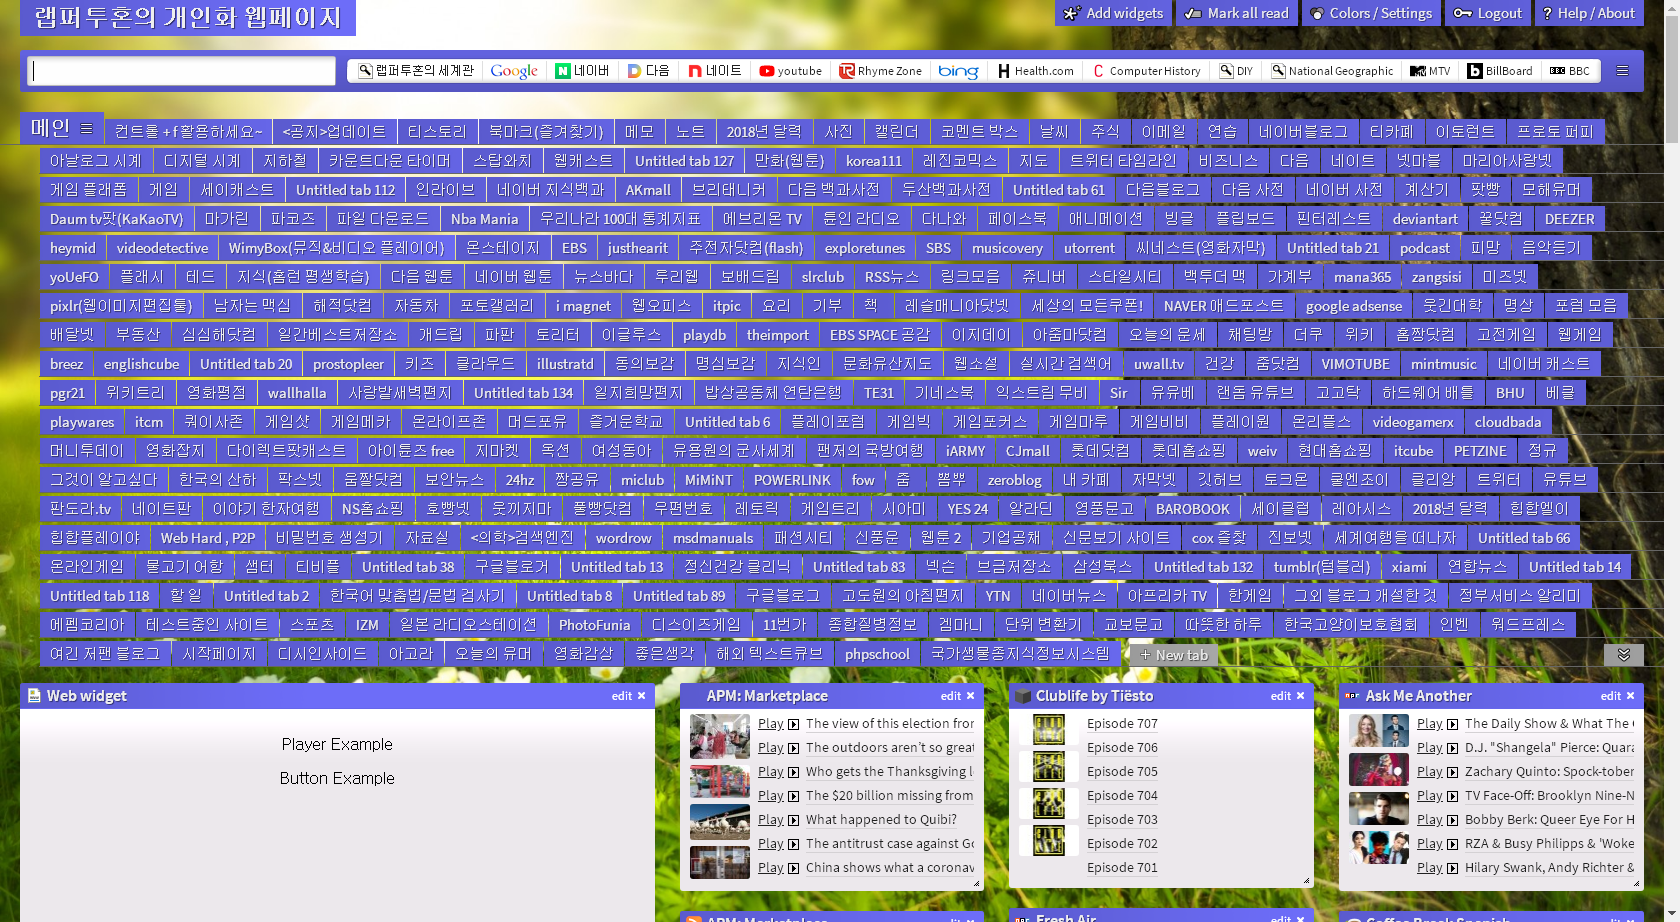Open Episode 701 link
The image size is (1680, 922).
[1122, 868]
